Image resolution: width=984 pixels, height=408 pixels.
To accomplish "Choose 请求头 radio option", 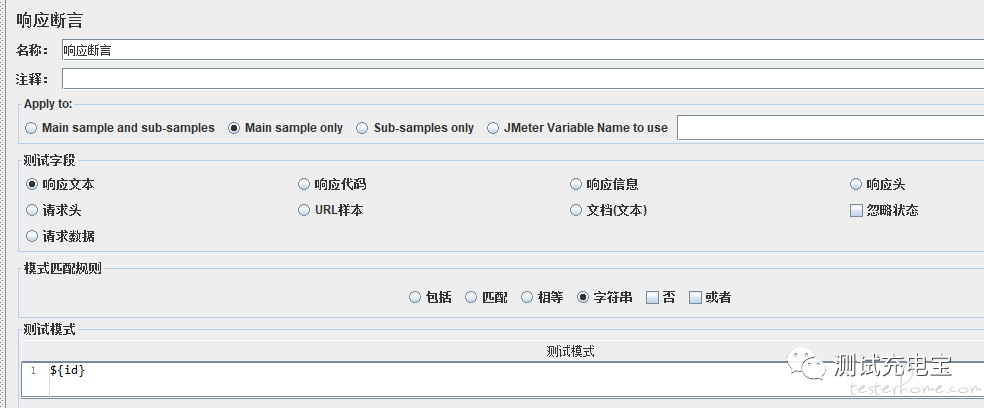I will 53,210.
